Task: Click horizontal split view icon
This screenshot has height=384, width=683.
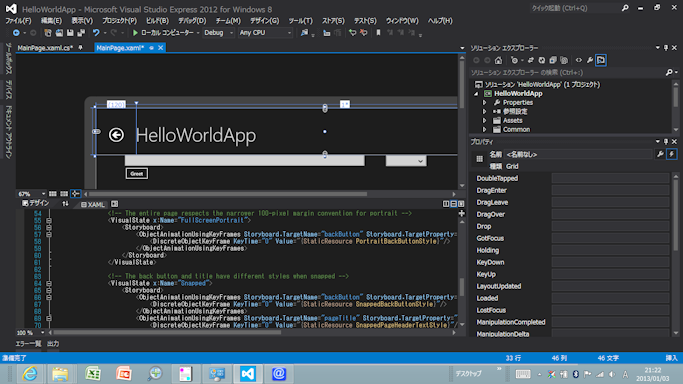Action: (453, 204)
